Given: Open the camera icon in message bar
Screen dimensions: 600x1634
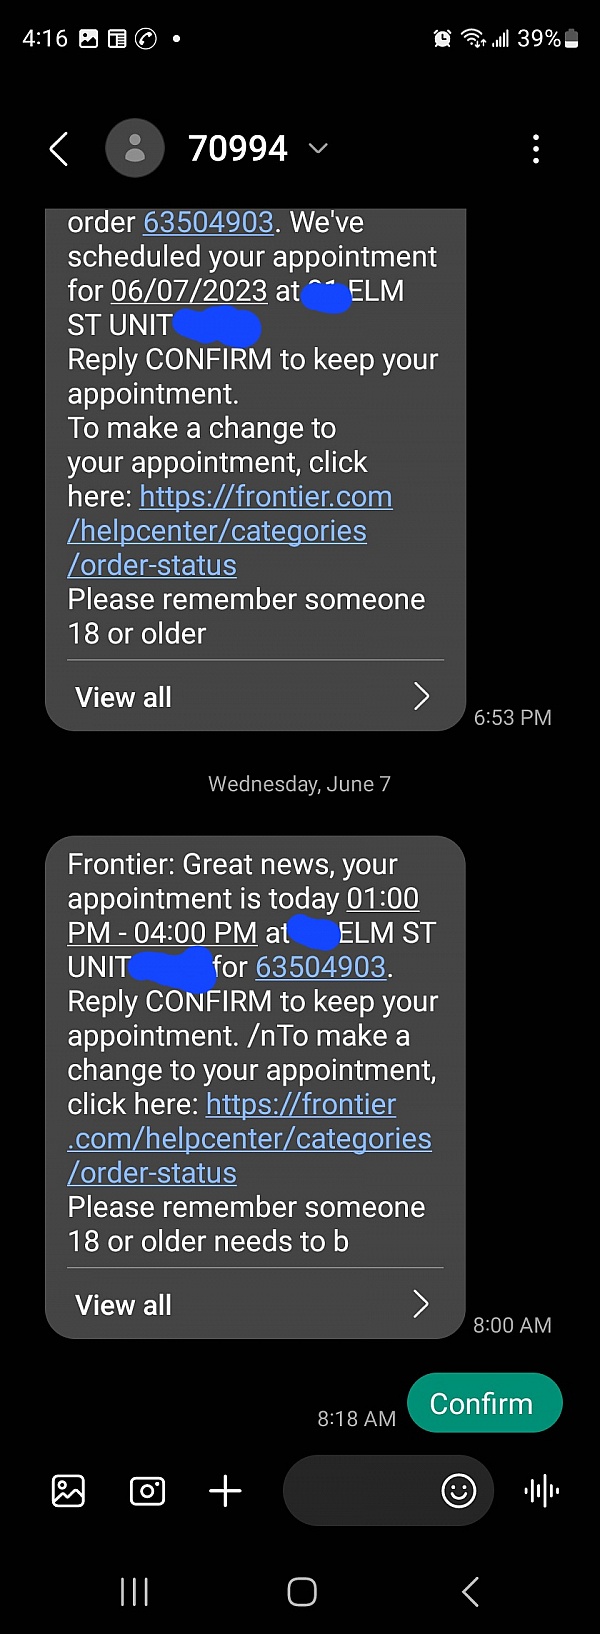Looking at the screenshot, I should point(147,1490).
